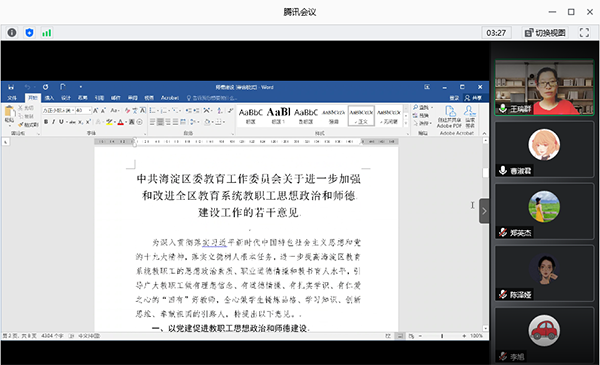The width and height of the screenshot is (600, 365).
Task: Click the increase indent icon
Action: (x=196, y=110)
